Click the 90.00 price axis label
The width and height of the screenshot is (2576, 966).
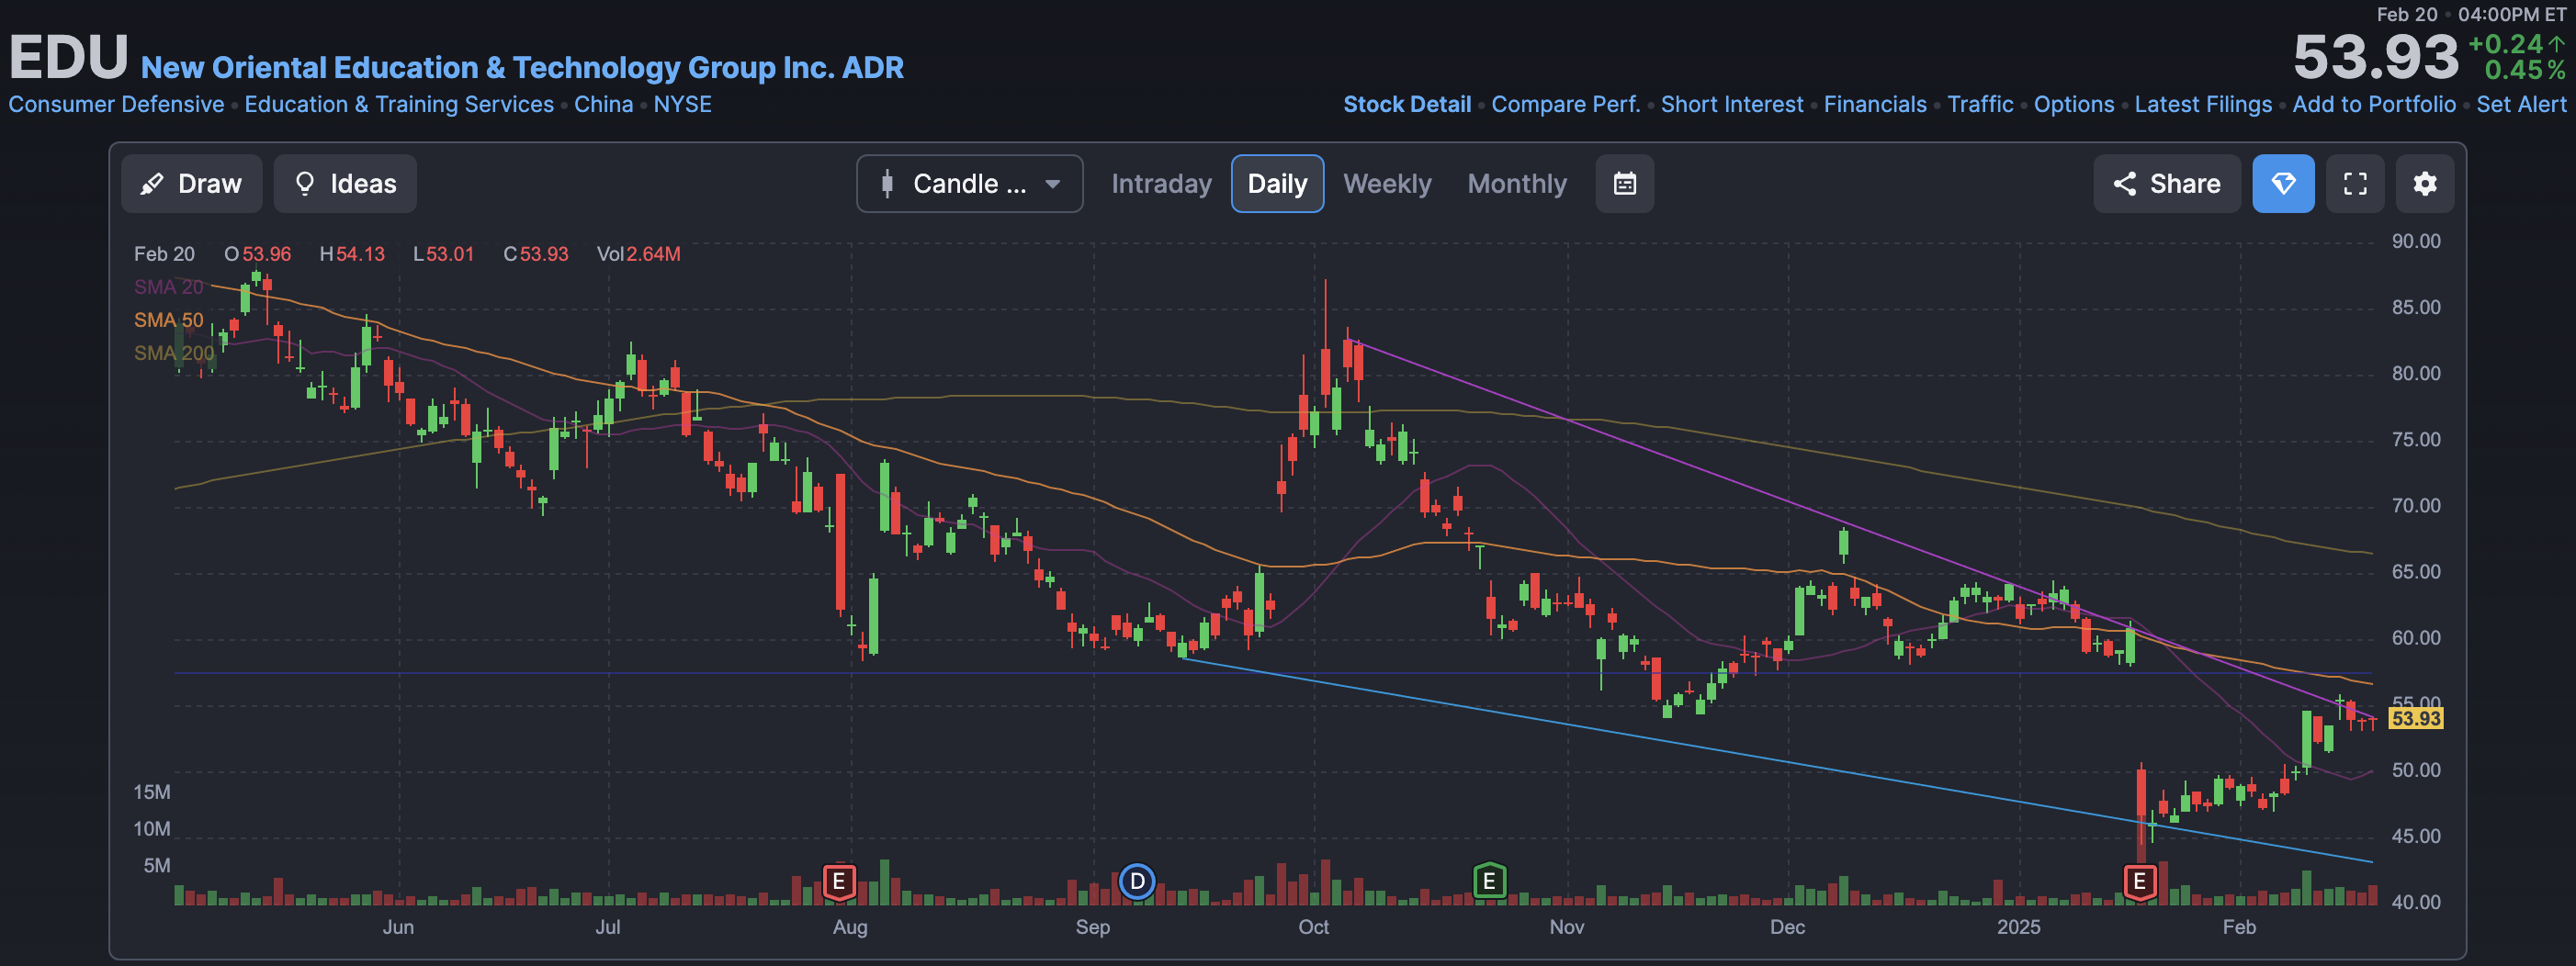click(x=2415, y=241)
